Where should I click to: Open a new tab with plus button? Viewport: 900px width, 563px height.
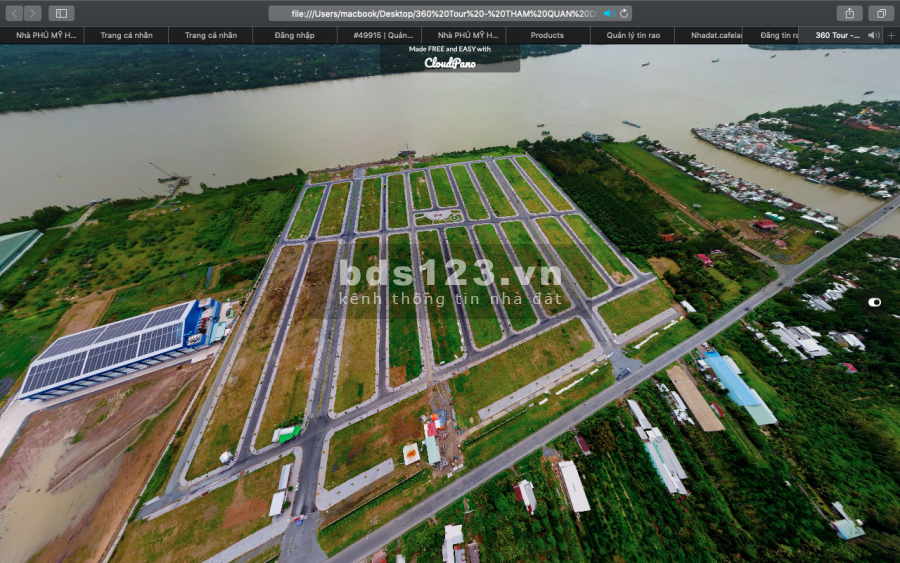coord(891,35)
